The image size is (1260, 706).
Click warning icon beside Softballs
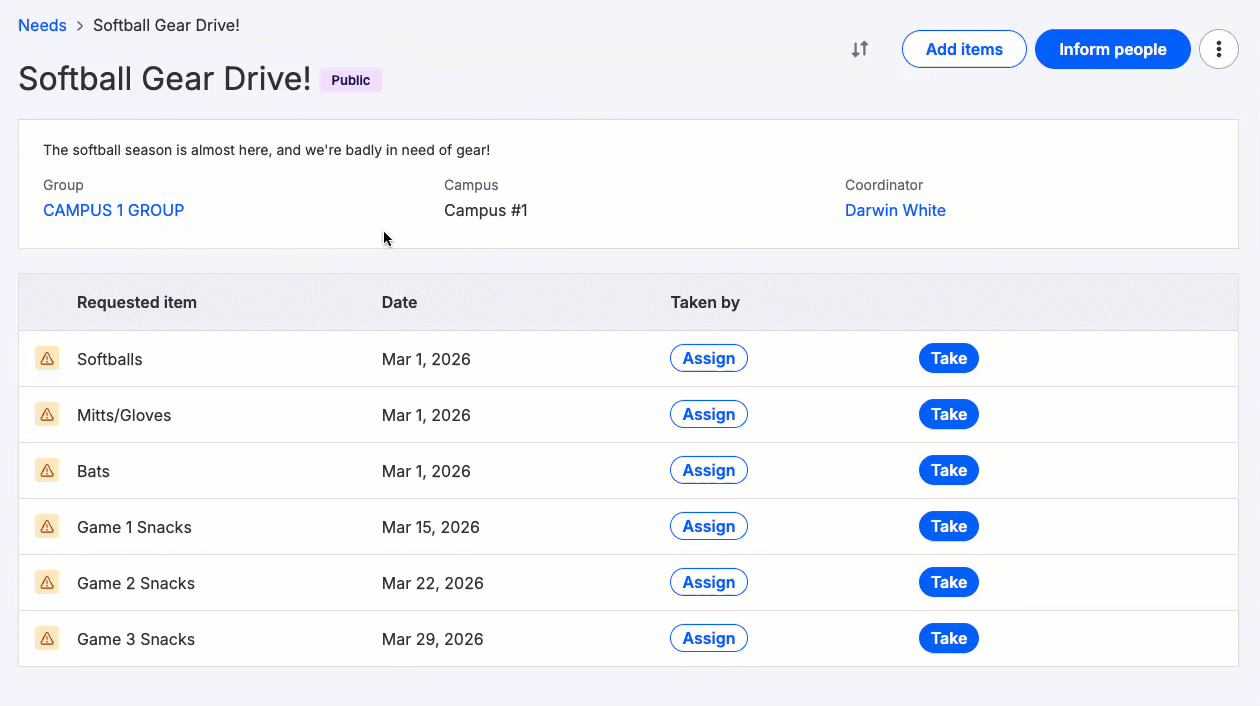(47, 358)
